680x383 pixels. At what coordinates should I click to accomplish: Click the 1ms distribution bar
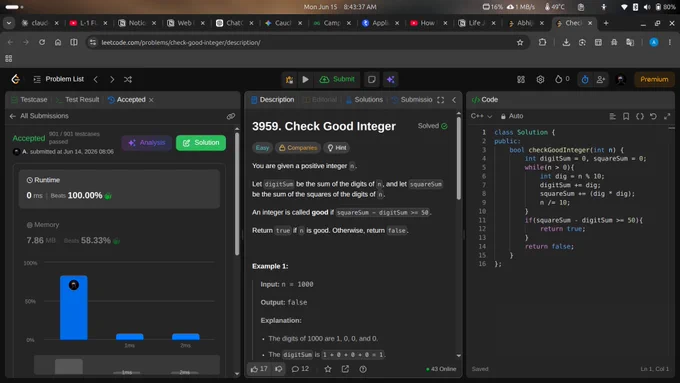pos(130,337)
